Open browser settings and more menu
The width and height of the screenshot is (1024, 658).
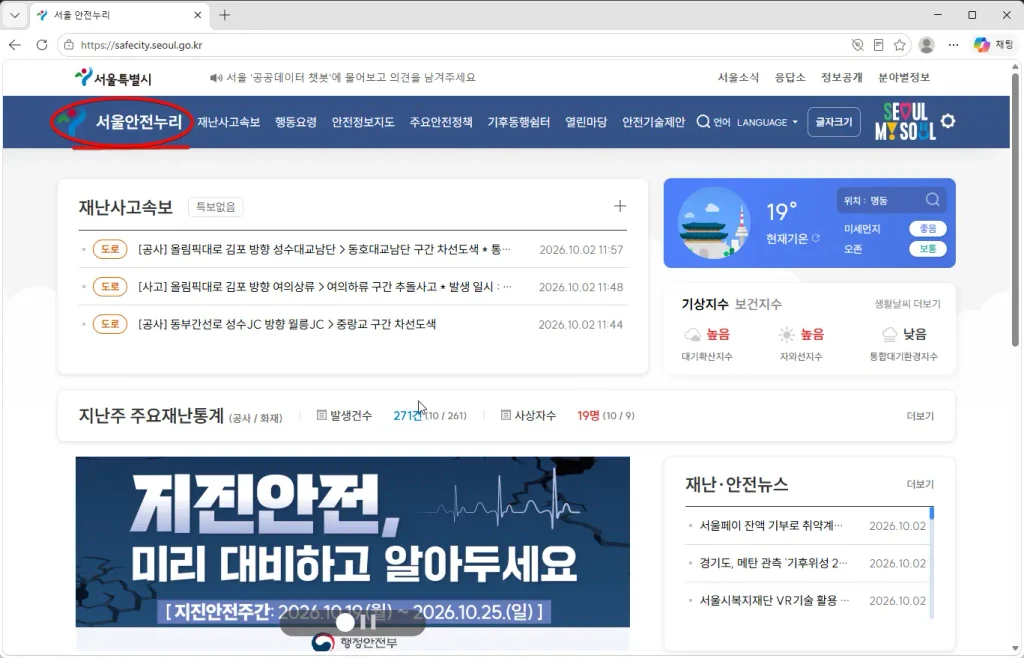click(x=953, y=45)
